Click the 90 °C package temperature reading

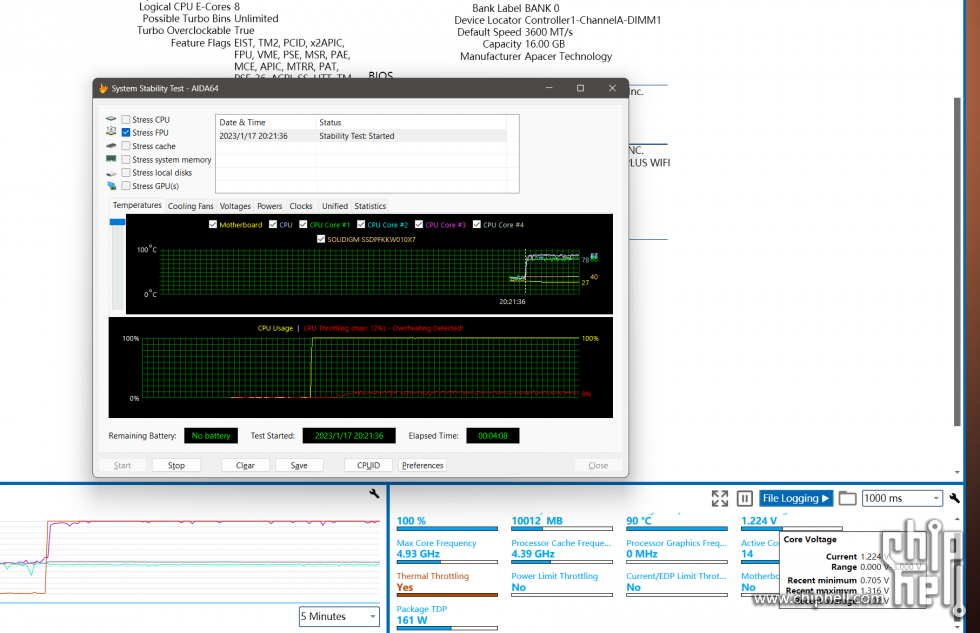pyautogui.click(x=639, y=521)
